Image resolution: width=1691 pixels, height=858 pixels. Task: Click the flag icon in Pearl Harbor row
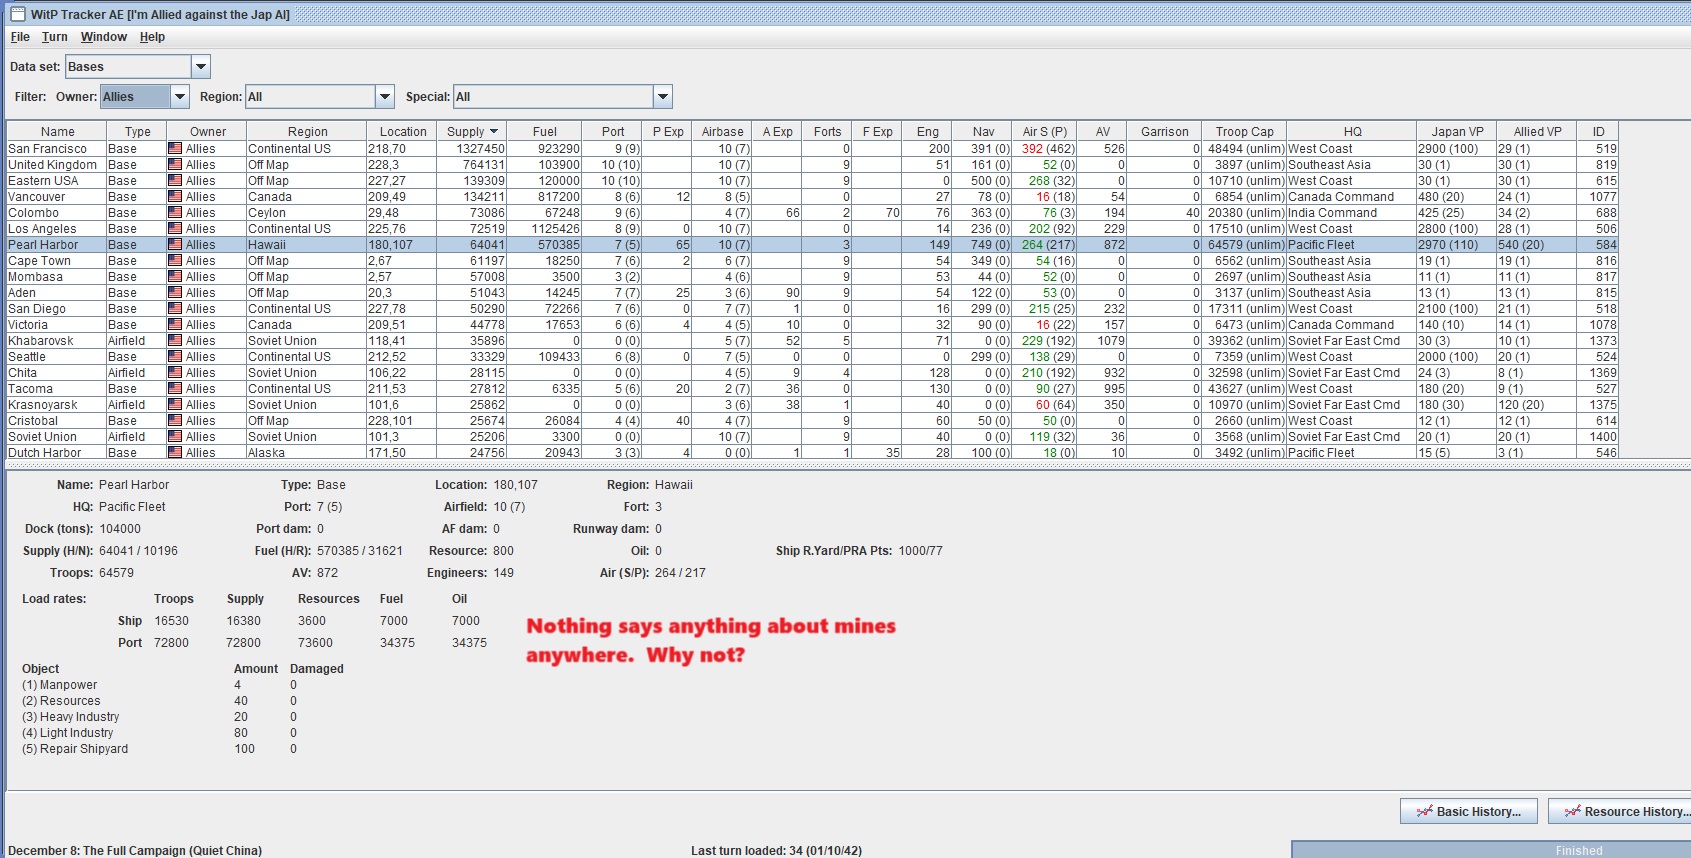click(175, 245)
